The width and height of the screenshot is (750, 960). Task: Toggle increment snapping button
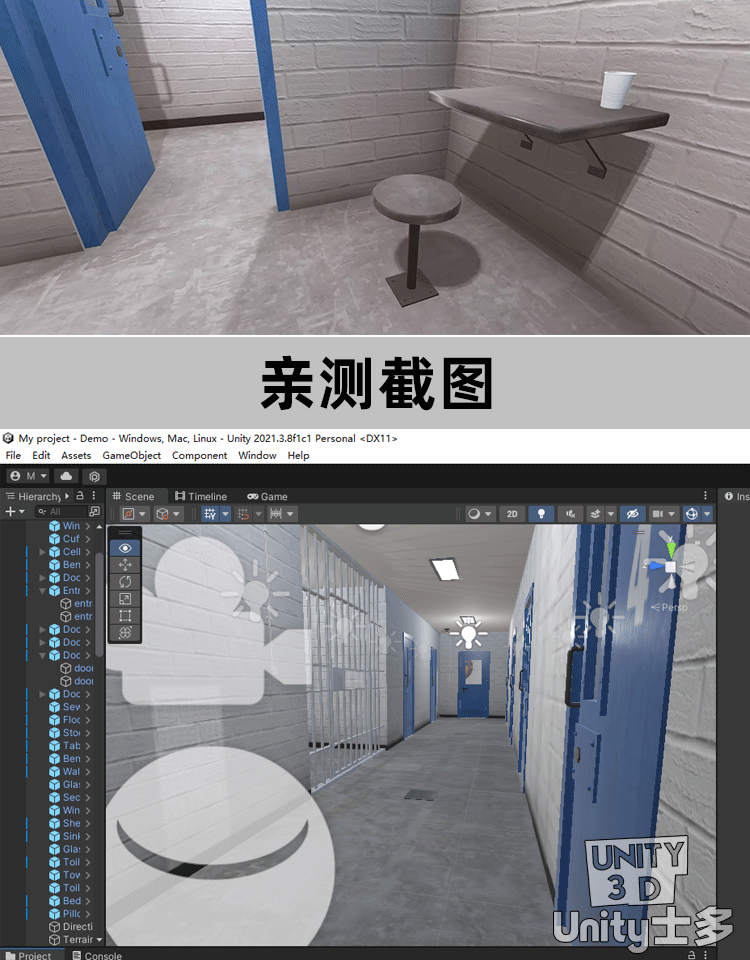pyautogui.click(x=276, y=514)
